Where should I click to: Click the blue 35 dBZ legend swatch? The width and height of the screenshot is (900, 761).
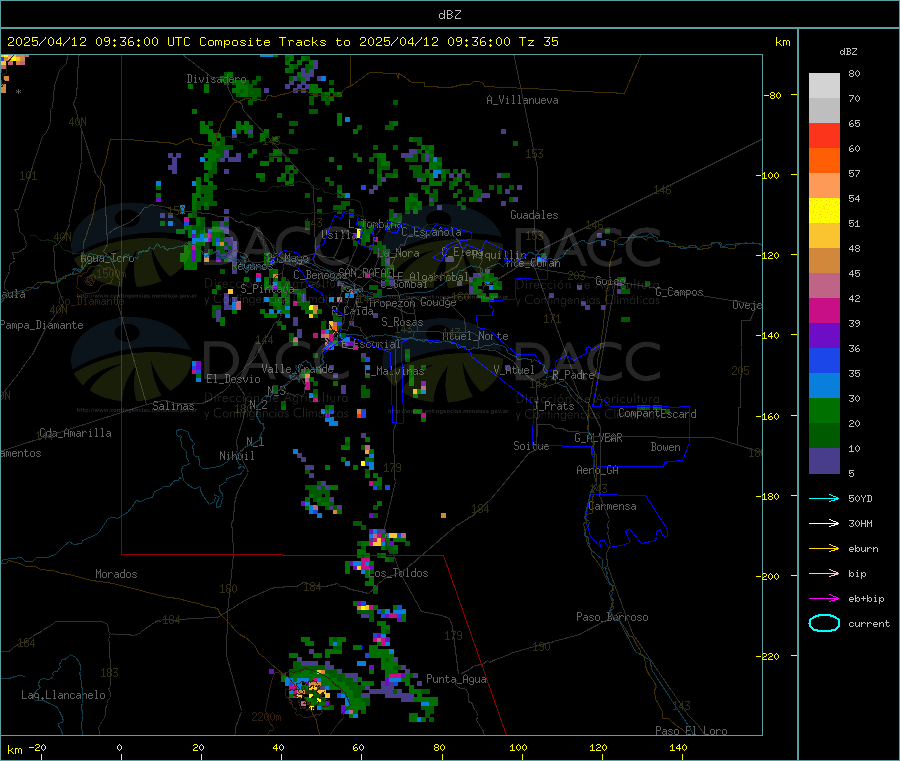824,360
